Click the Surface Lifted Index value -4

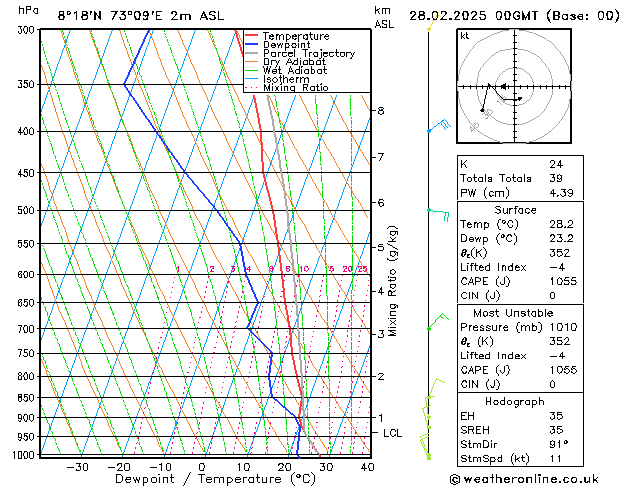click(558, 267)
